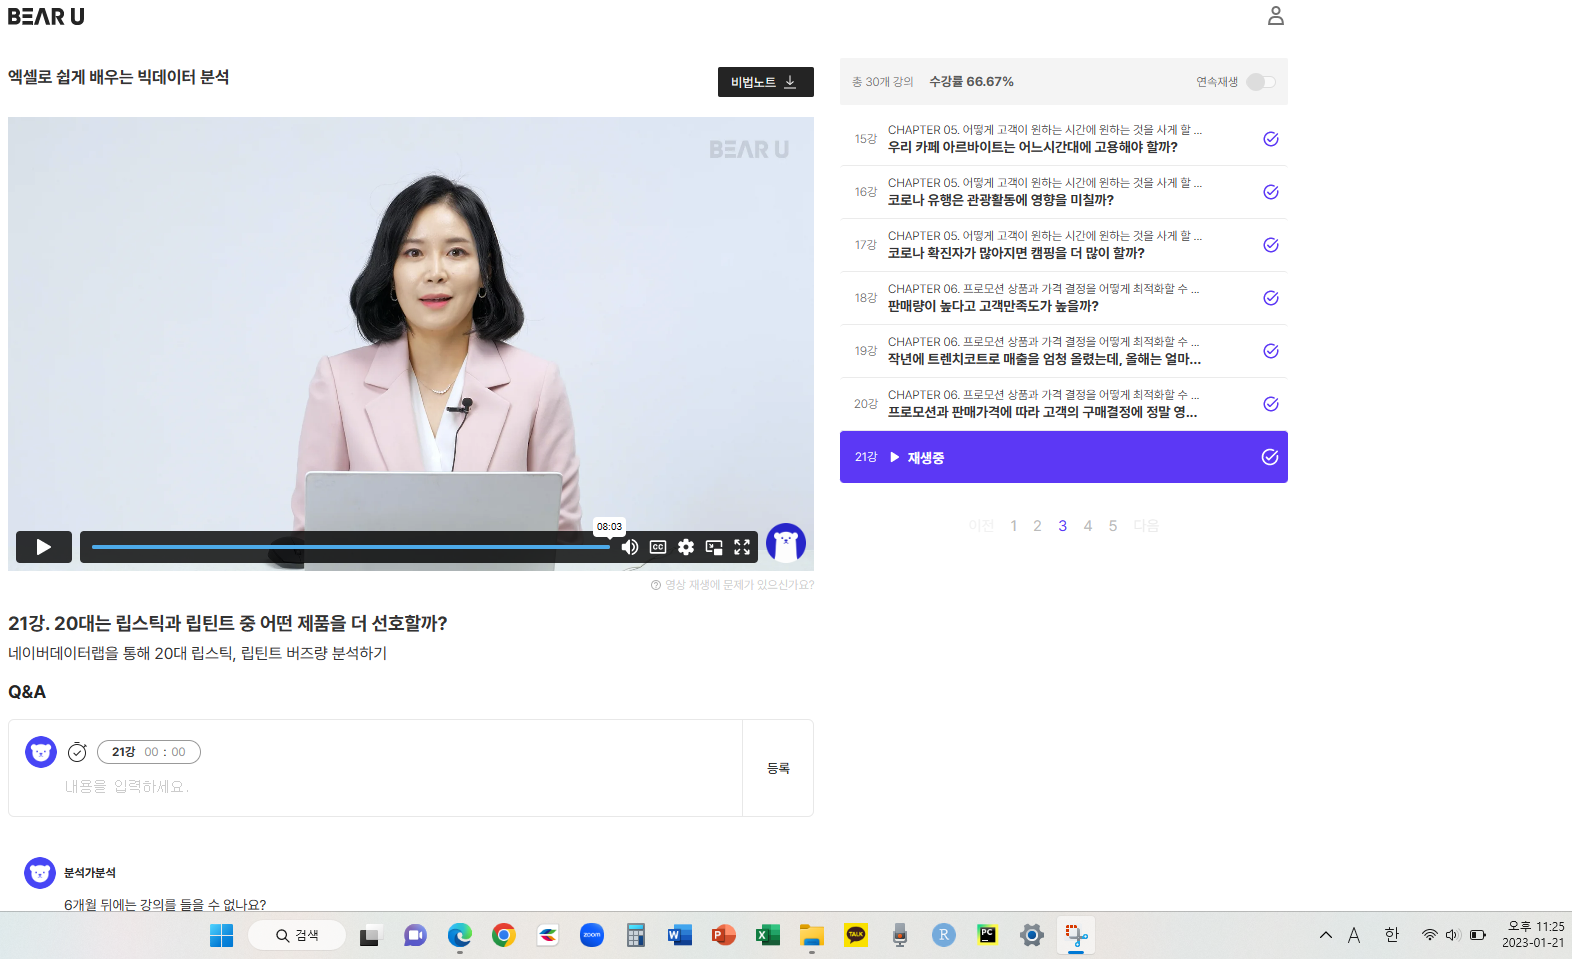
Task: Open Zoom from taskbar
Action: coord(592,936)
